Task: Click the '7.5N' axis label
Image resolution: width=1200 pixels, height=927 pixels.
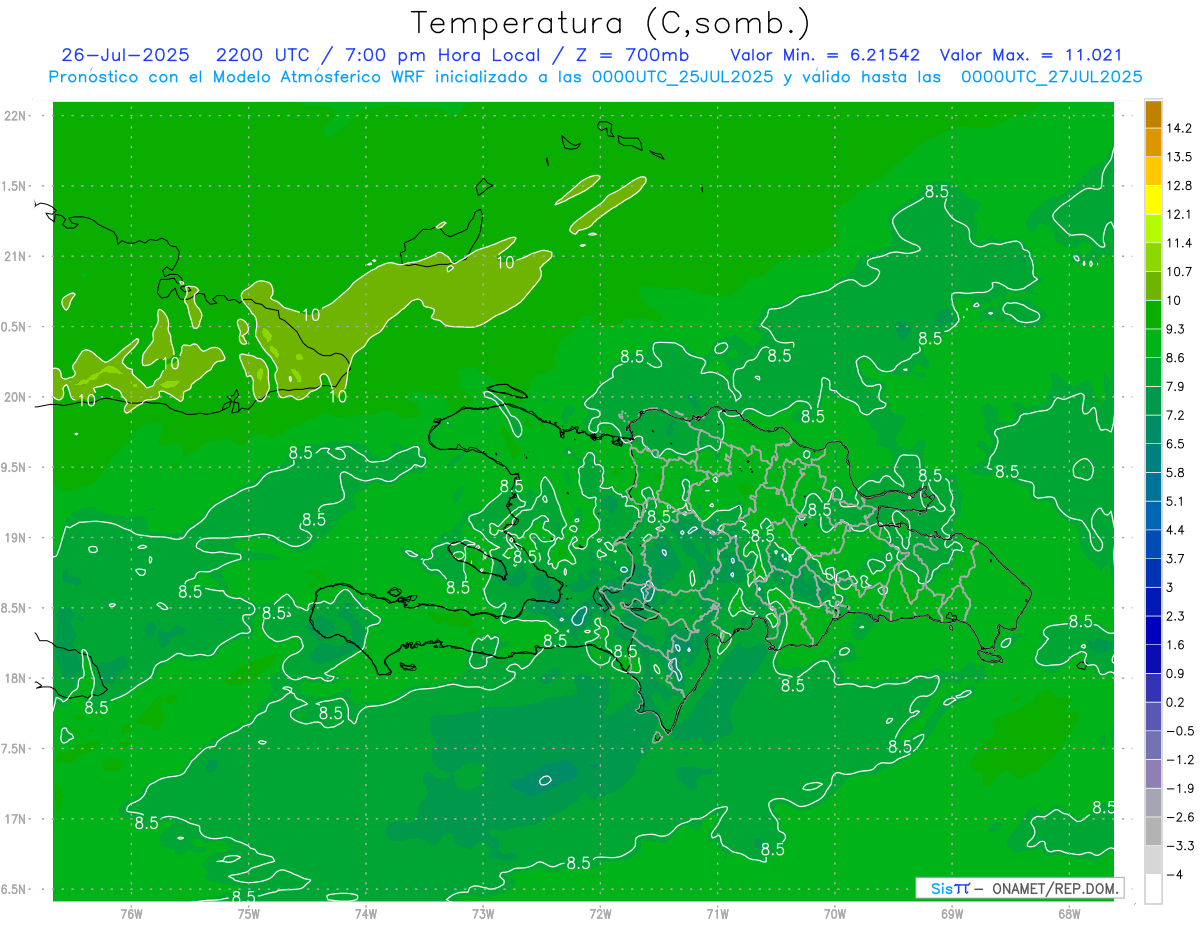Action: pos(15,749)
